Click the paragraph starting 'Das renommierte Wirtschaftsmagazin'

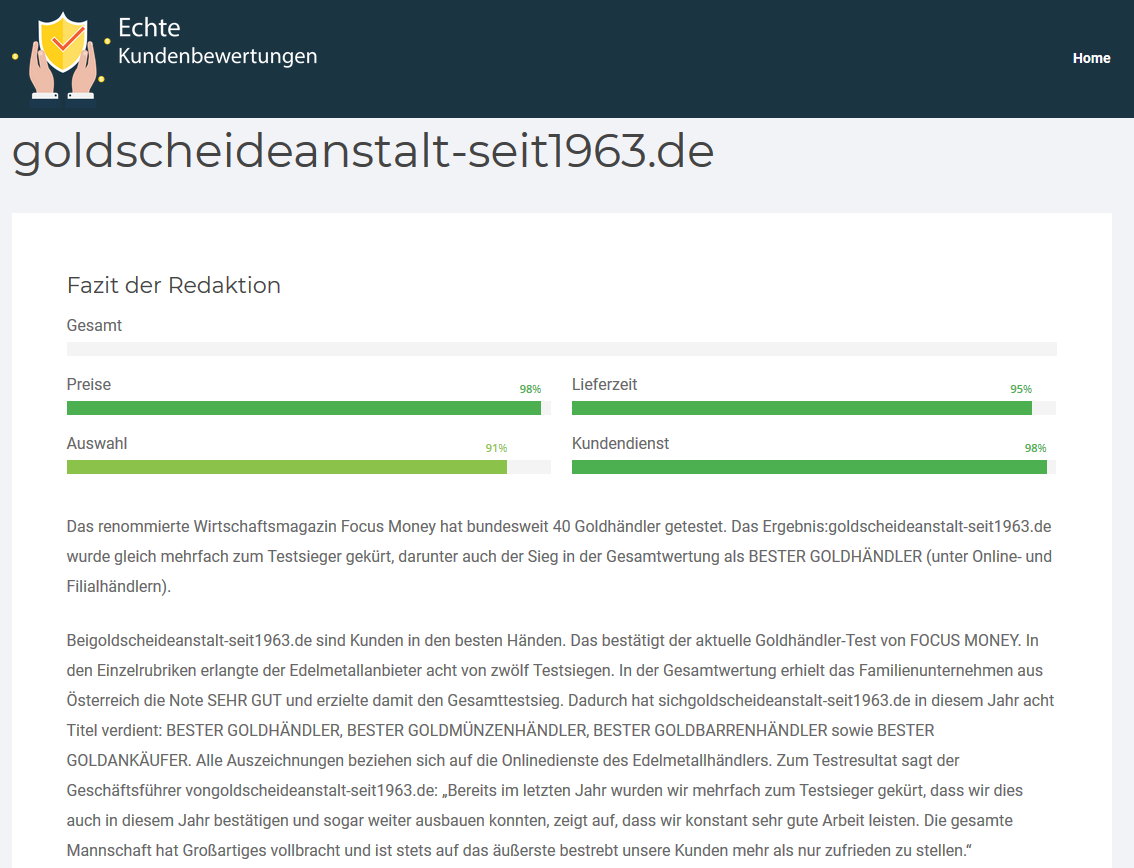tap(559, 556)
